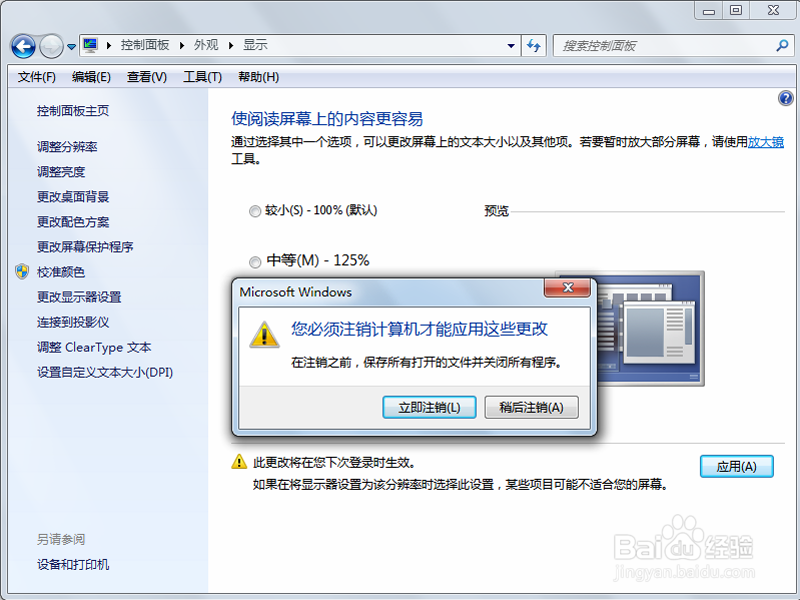800x600 pixels.
Task: Go to 控制面板主页
Action: click(73, 111)
